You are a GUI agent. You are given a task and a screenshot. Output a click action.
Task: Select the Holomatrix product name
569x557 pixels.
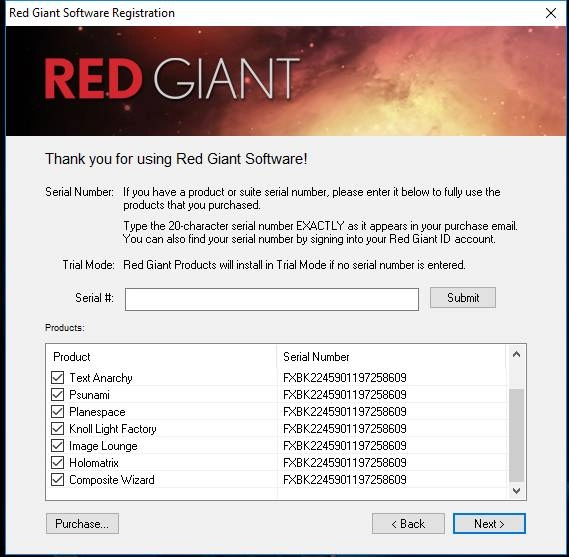click(x=94, y=463)
